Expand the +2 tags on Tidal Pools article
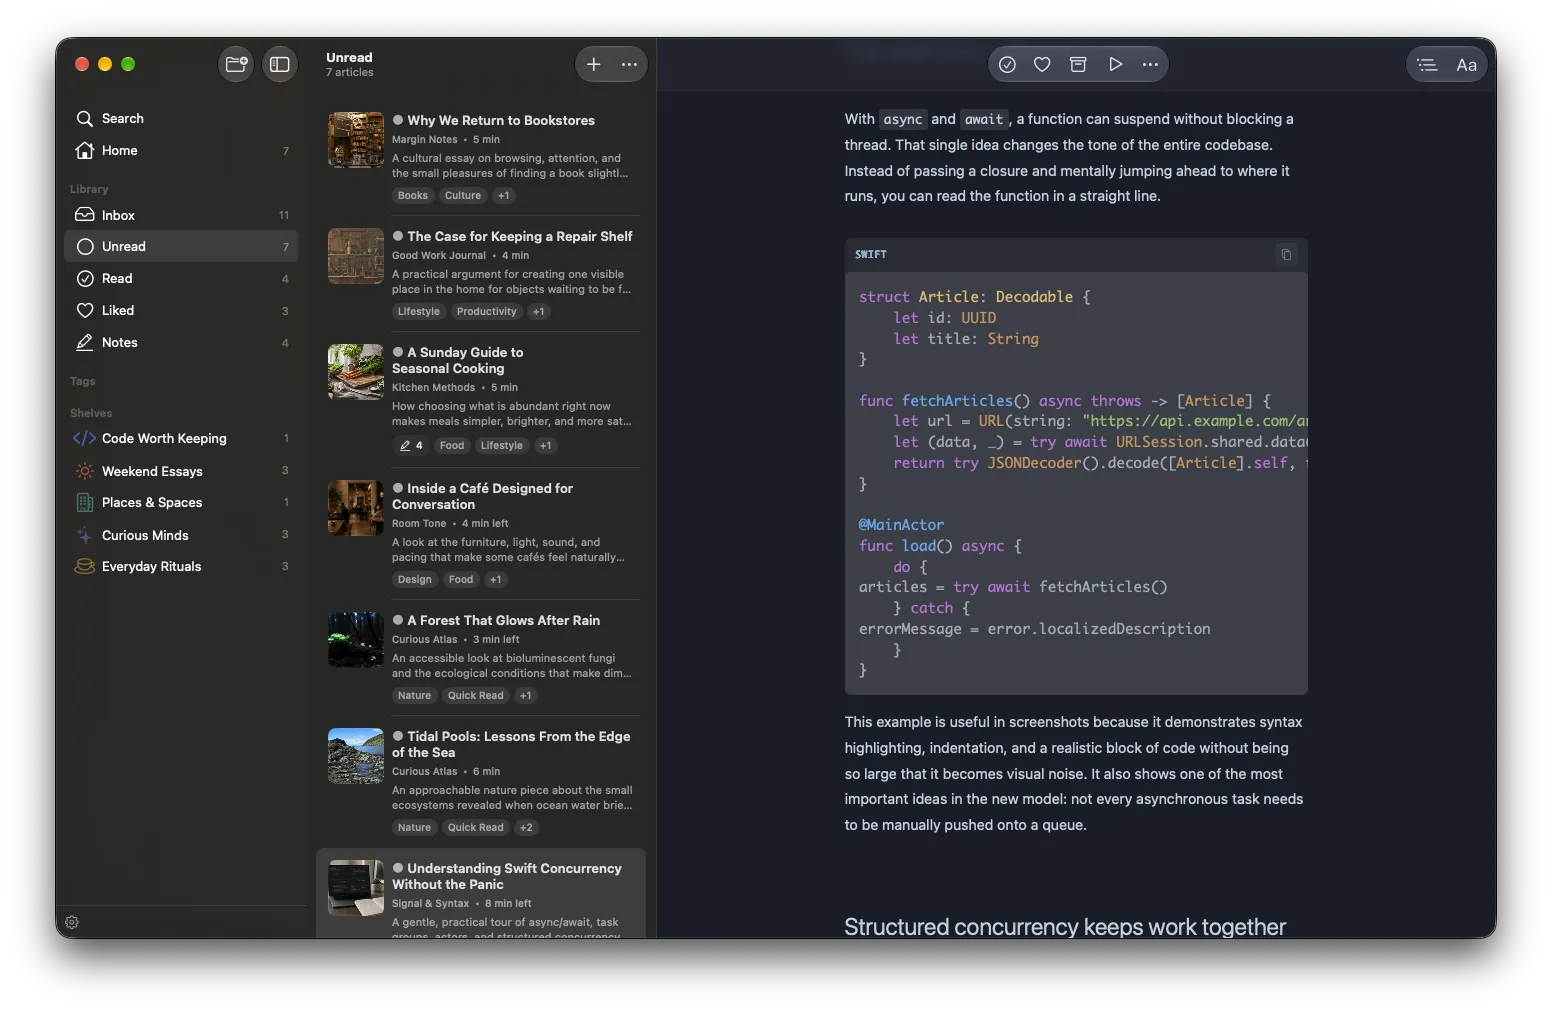Screen dimensions: 1552x1012 [x=526, y=828]
